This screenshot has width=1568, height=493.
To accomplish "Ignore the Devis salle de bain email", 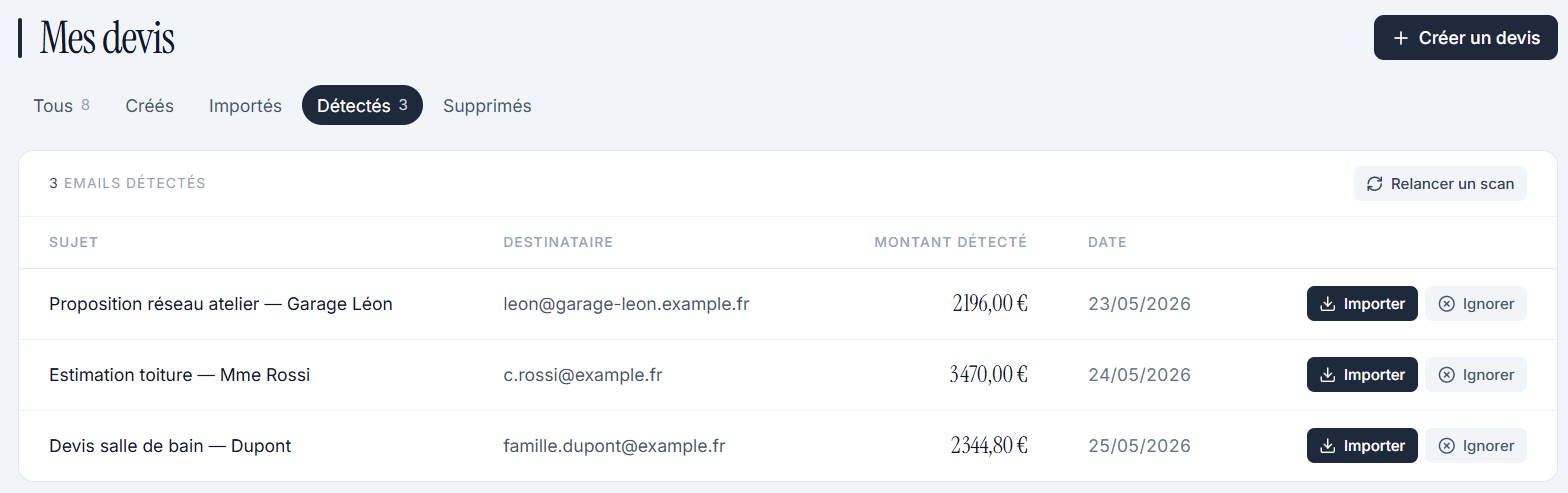I will (x=1476, y=446).
